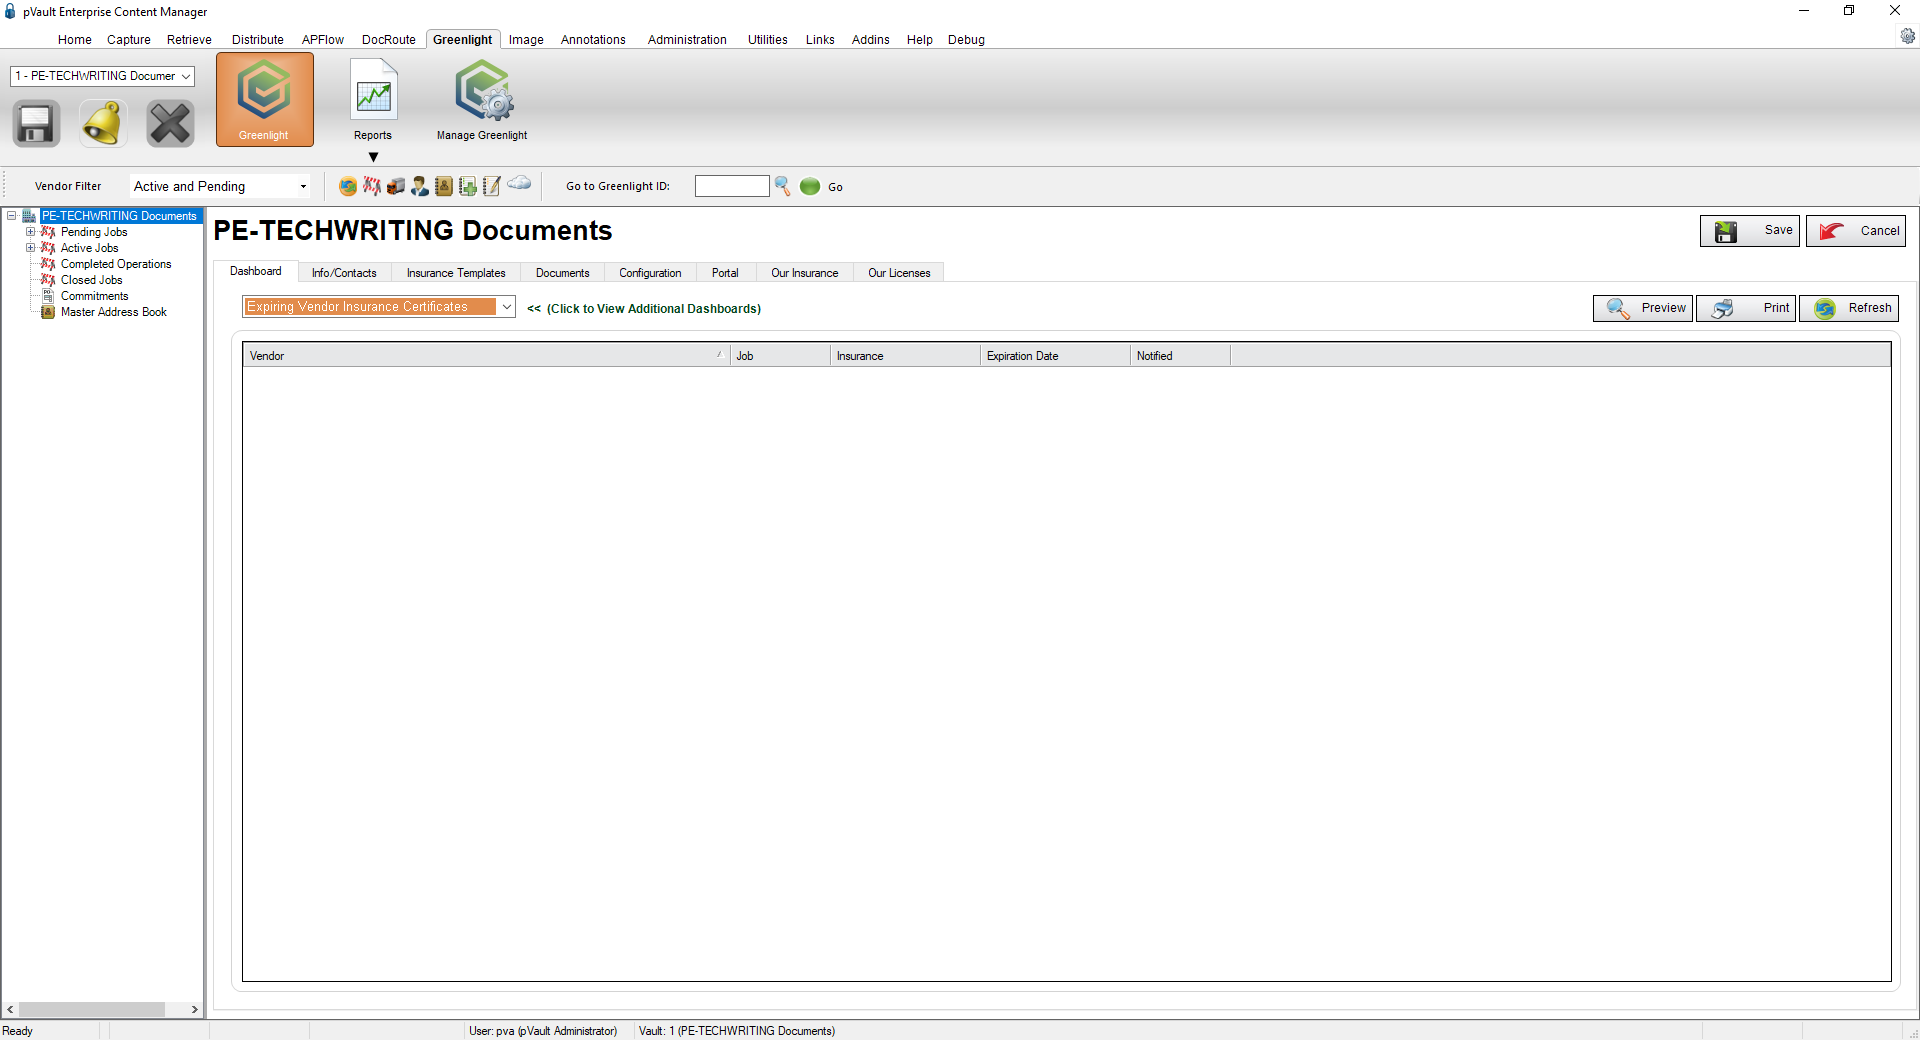This screenshot has height=1040, width=1920.
Task: Click the red barrier jobs toolbar icon
Action: point(372,186)
